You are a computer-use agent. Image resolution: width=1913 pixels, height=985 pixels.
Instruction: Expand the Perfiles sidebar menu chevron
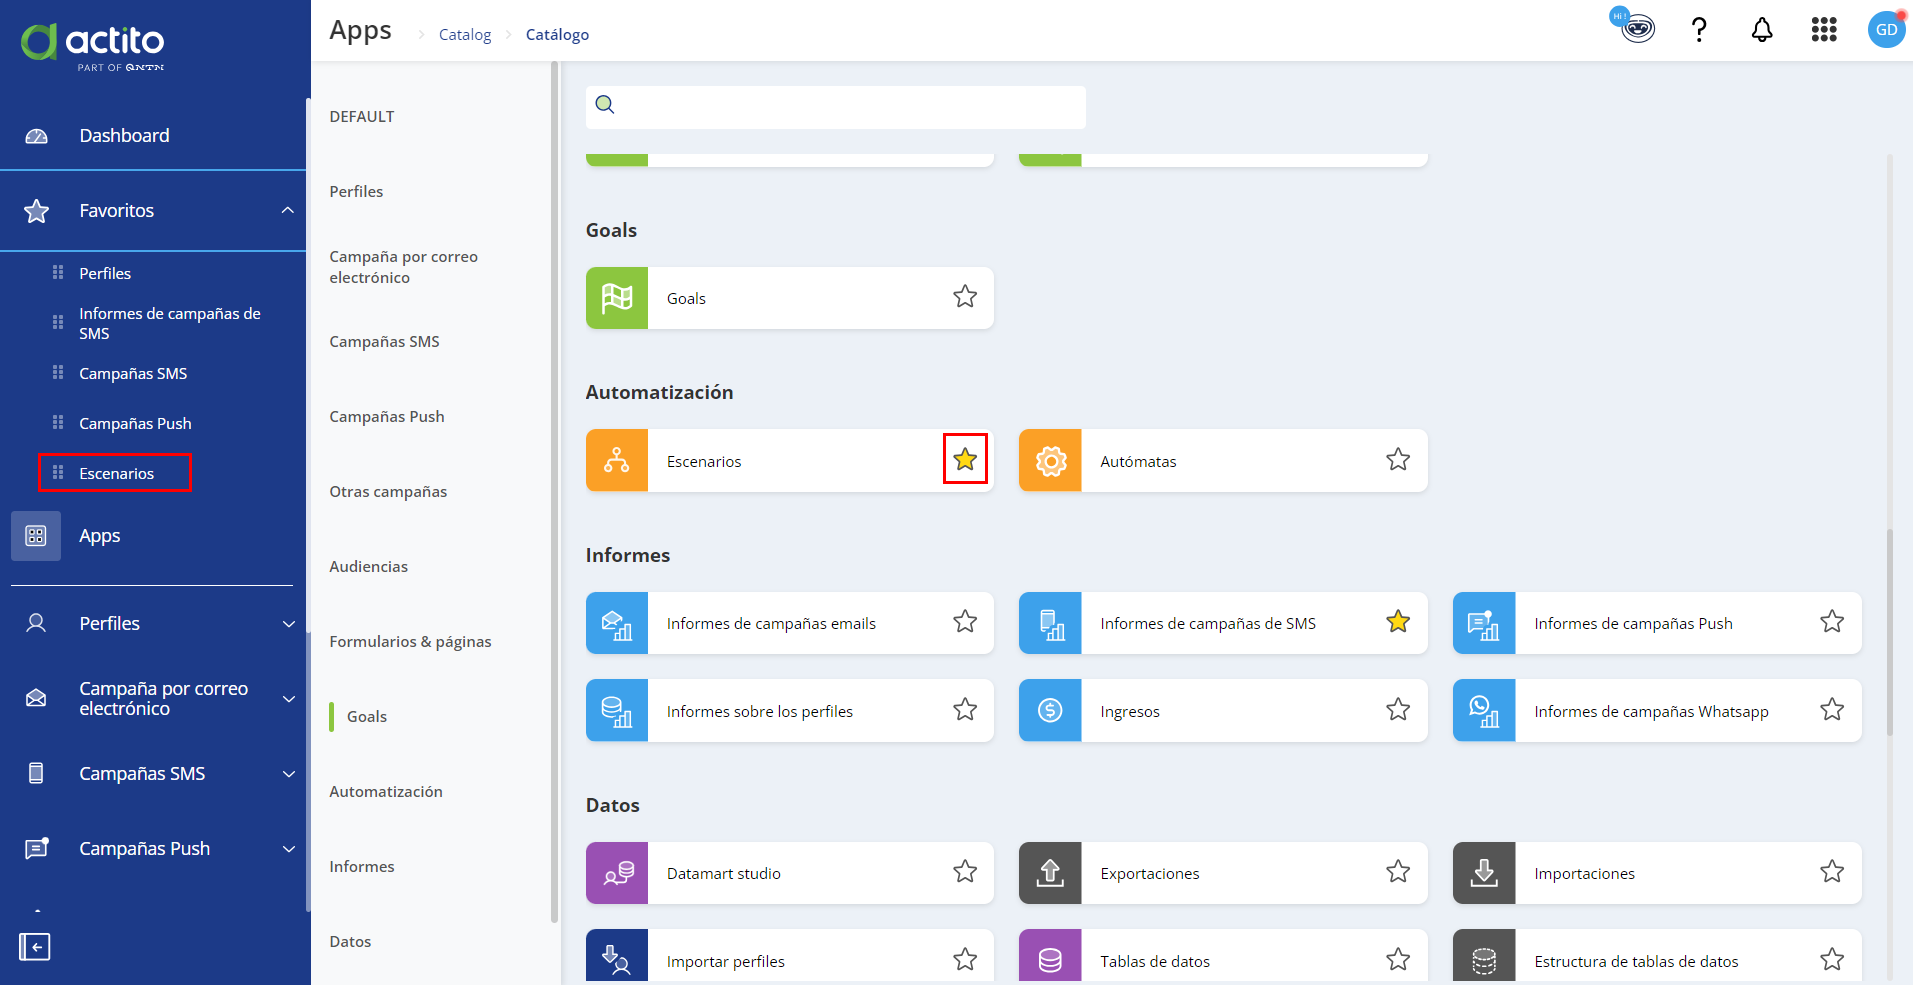[x=289, y=624]
